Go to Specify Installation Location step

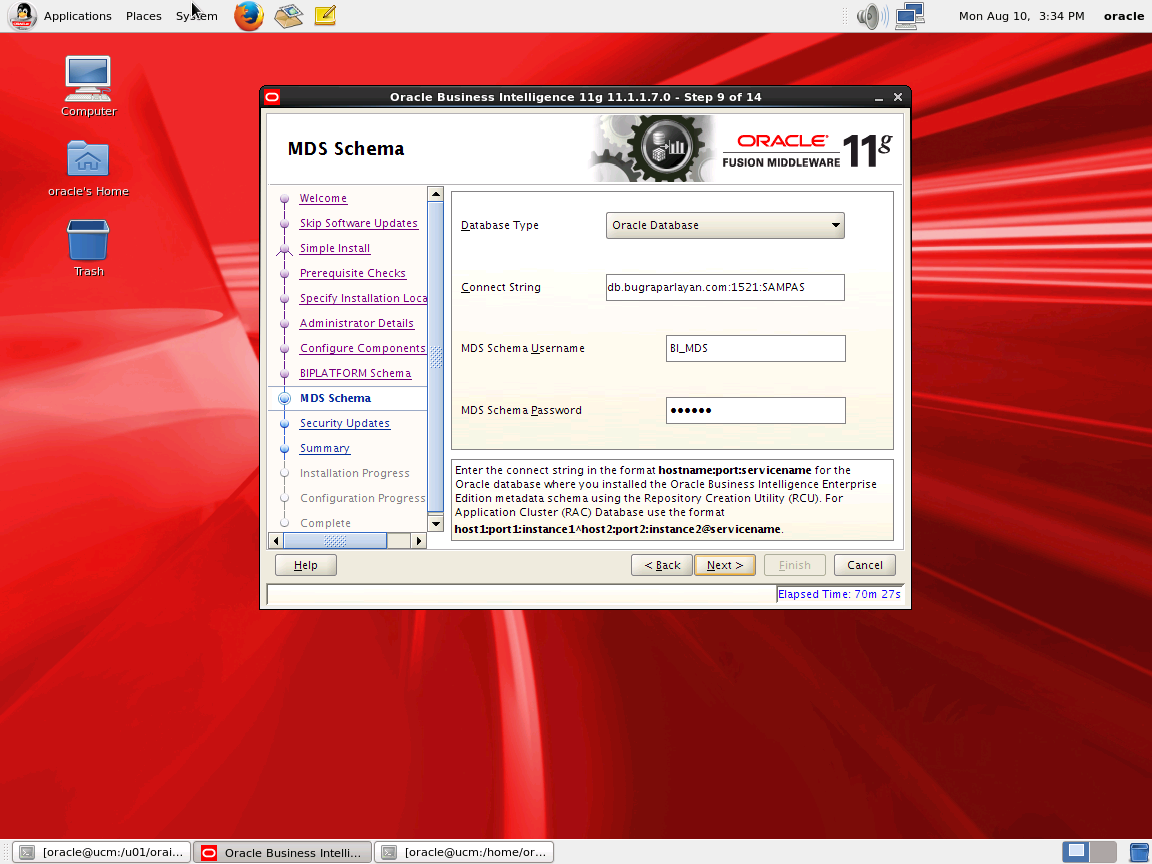pos(363,298)
